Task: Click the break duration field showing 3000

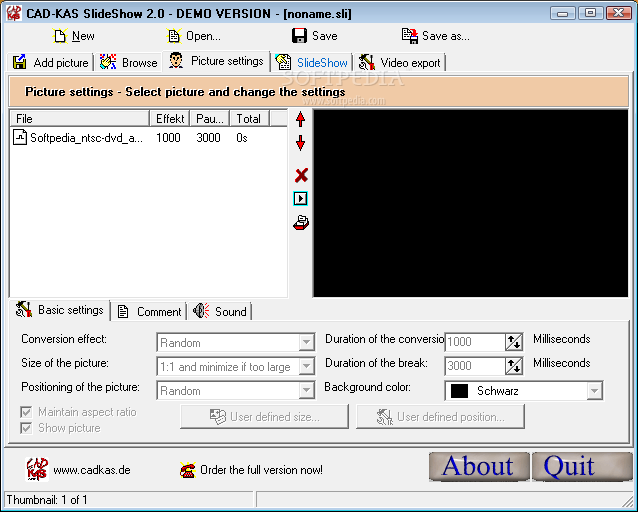Action: [475, 366]
